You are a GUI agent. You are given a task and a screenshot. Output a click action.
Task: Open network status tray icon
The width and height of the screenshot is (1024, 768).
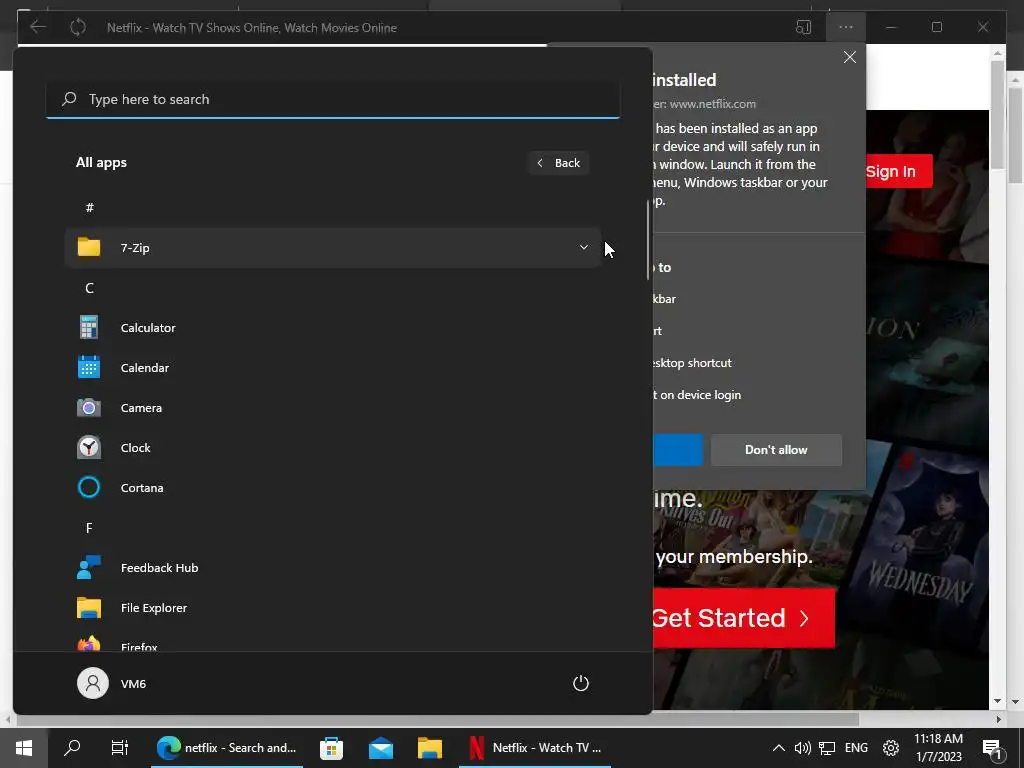[x=827, y=748]
